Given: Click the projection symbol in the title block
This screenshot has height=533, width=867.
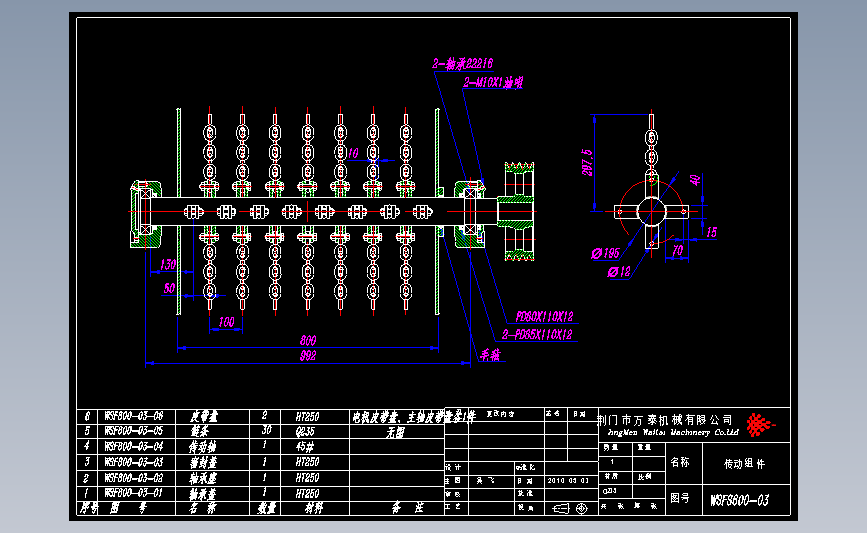Looking at the screenshot, I should 570,508.
